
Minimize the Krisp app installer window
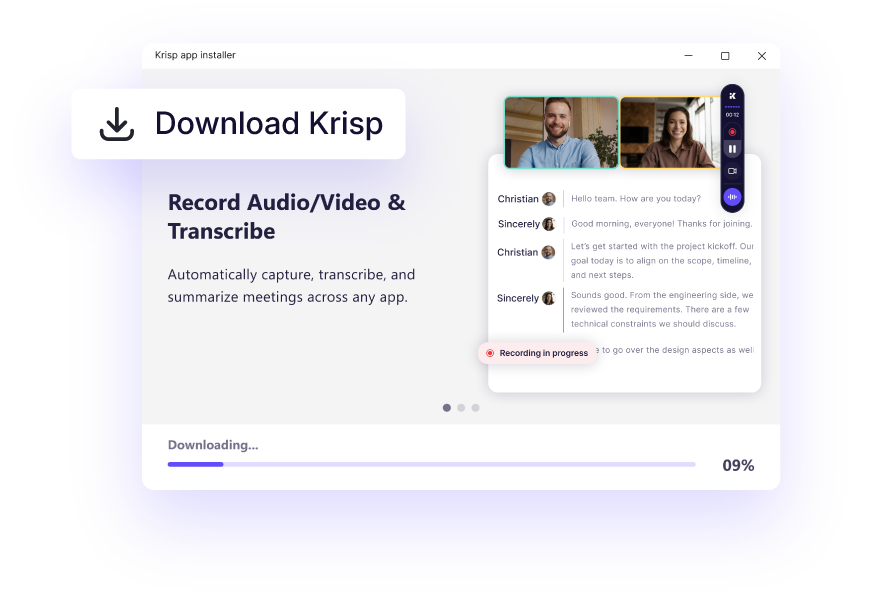tap(689, 56)
